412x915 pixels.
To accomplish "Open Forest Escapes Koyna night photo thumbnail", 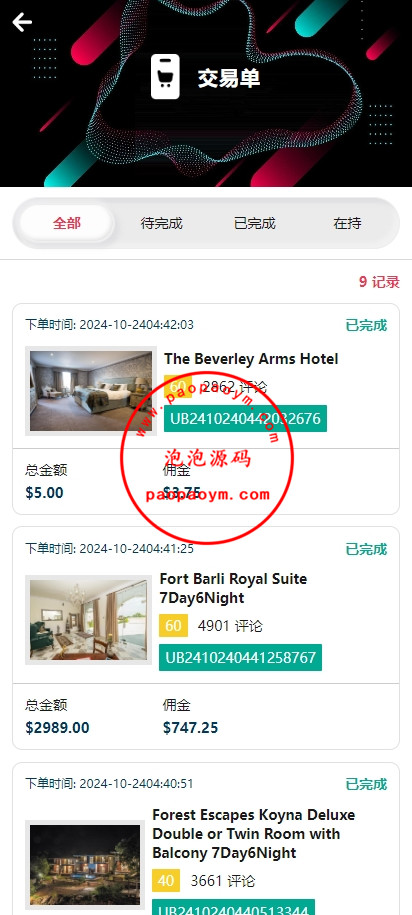I will (85, 865).
